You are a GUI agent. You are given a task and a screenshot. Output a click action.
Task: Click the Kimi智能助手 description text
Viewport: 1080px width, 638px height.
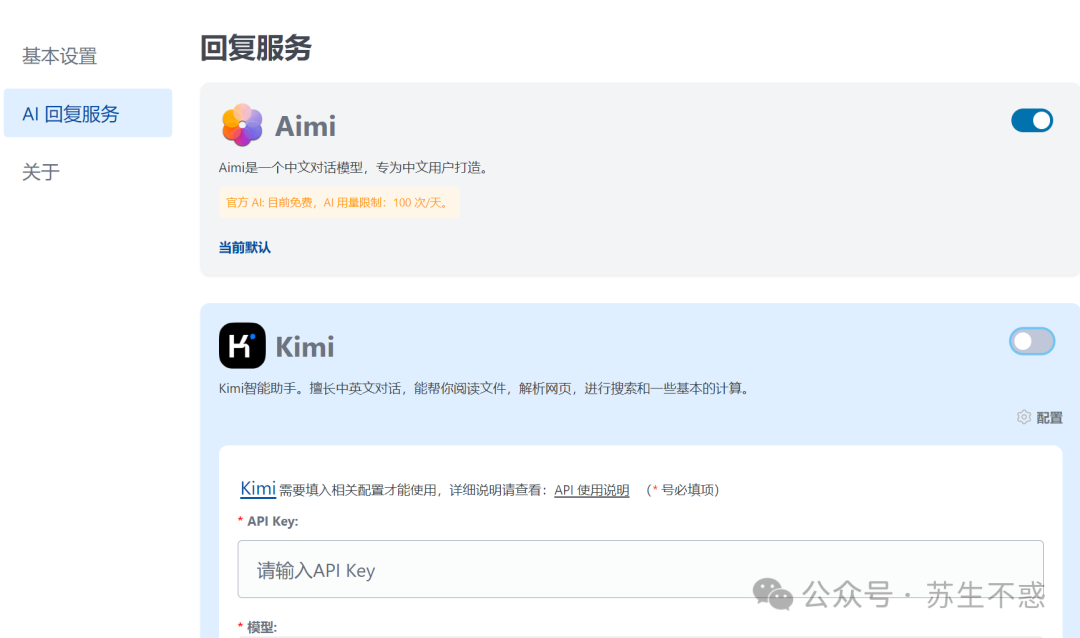click(484, 389)
